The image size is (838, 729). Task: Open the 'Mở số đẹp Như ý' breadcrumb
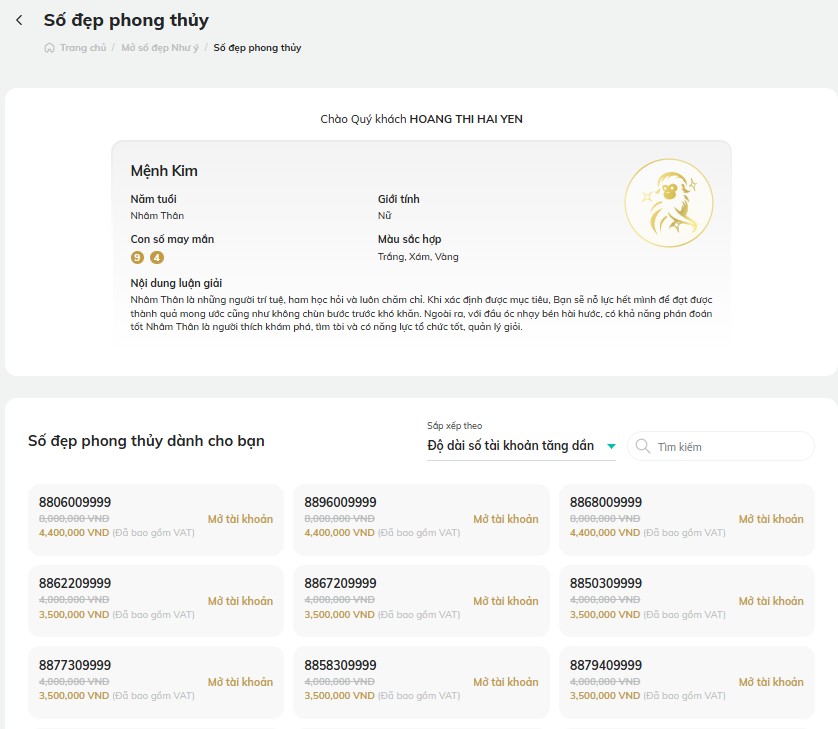160,48
